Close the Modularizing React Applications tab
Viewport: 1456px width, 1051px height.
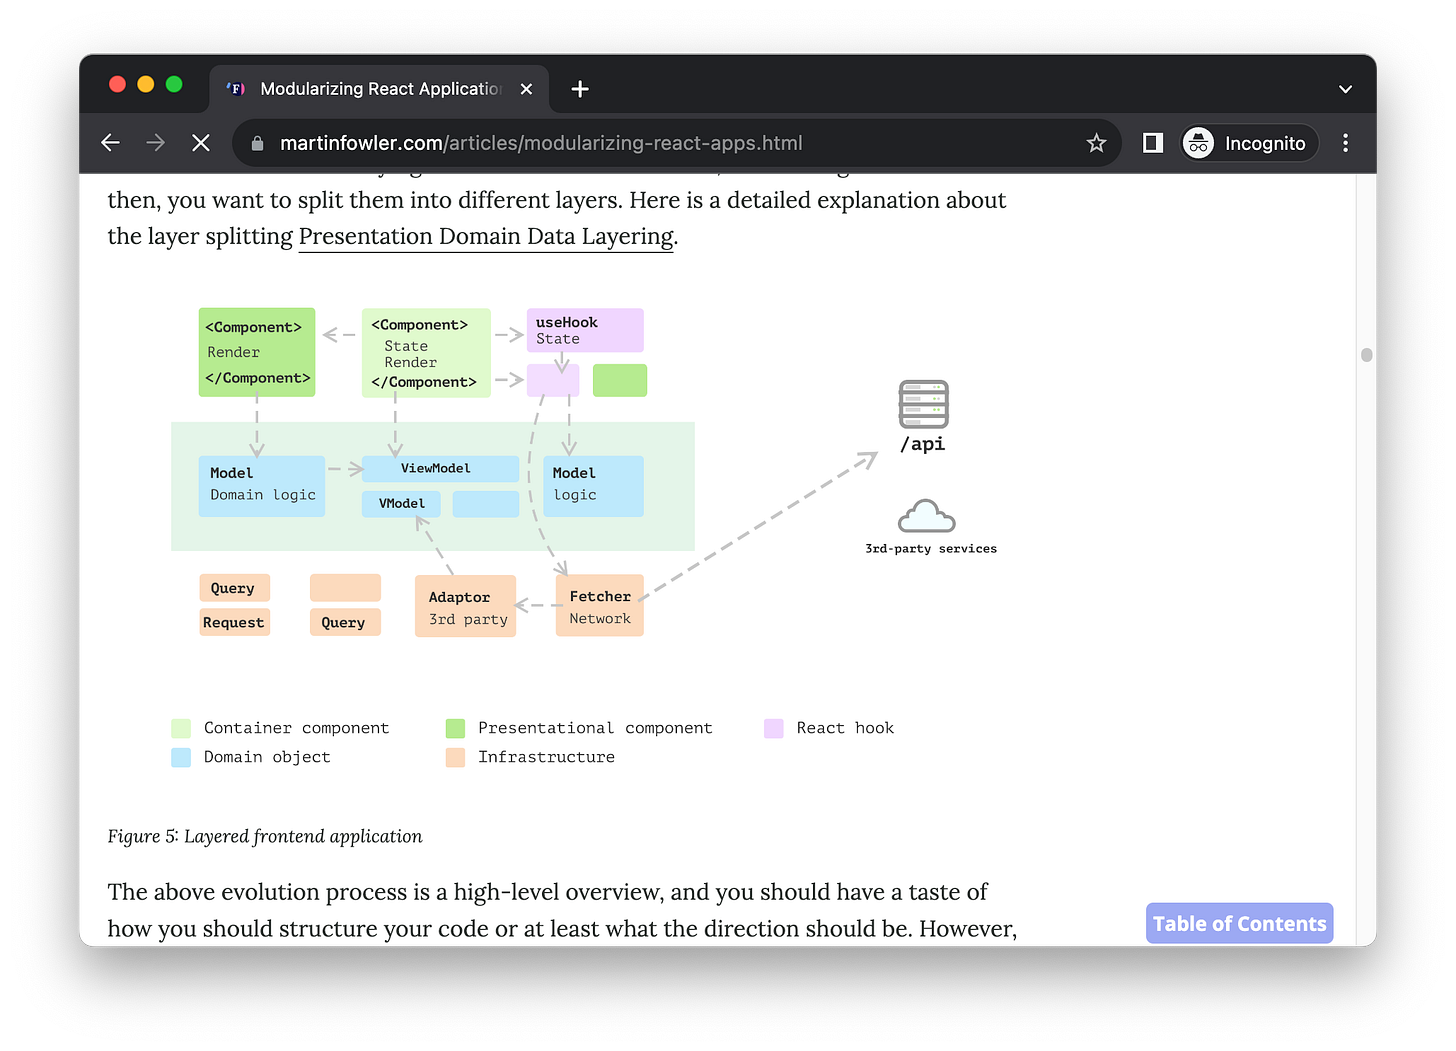coord(526,89)
